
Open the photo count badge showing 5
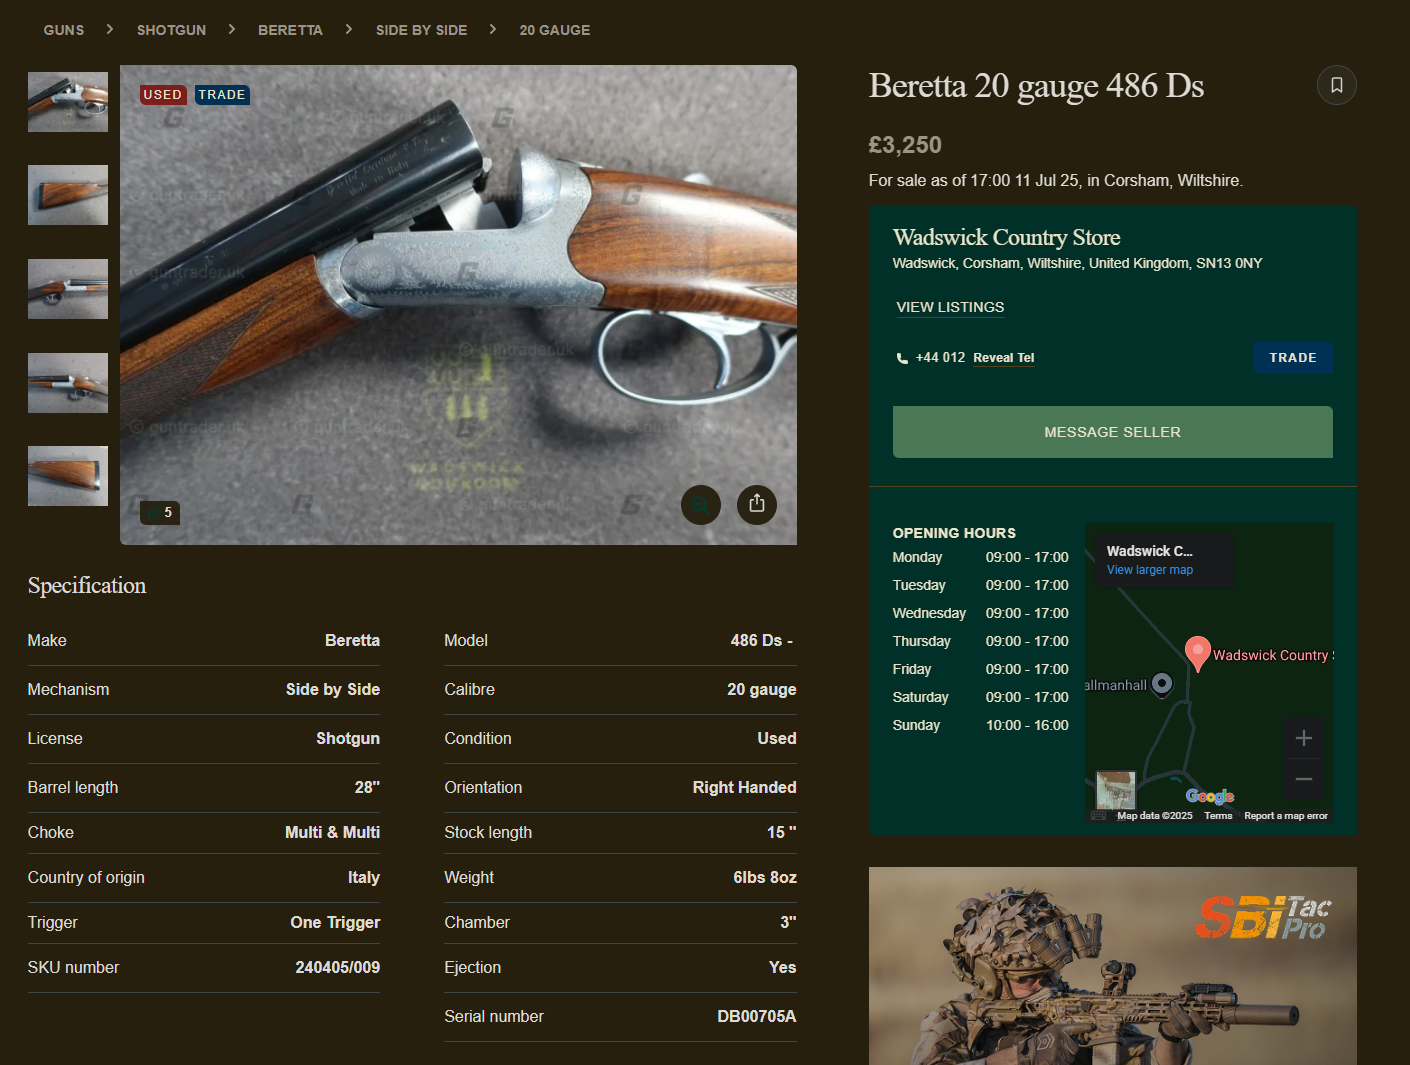tap(160, 513)
